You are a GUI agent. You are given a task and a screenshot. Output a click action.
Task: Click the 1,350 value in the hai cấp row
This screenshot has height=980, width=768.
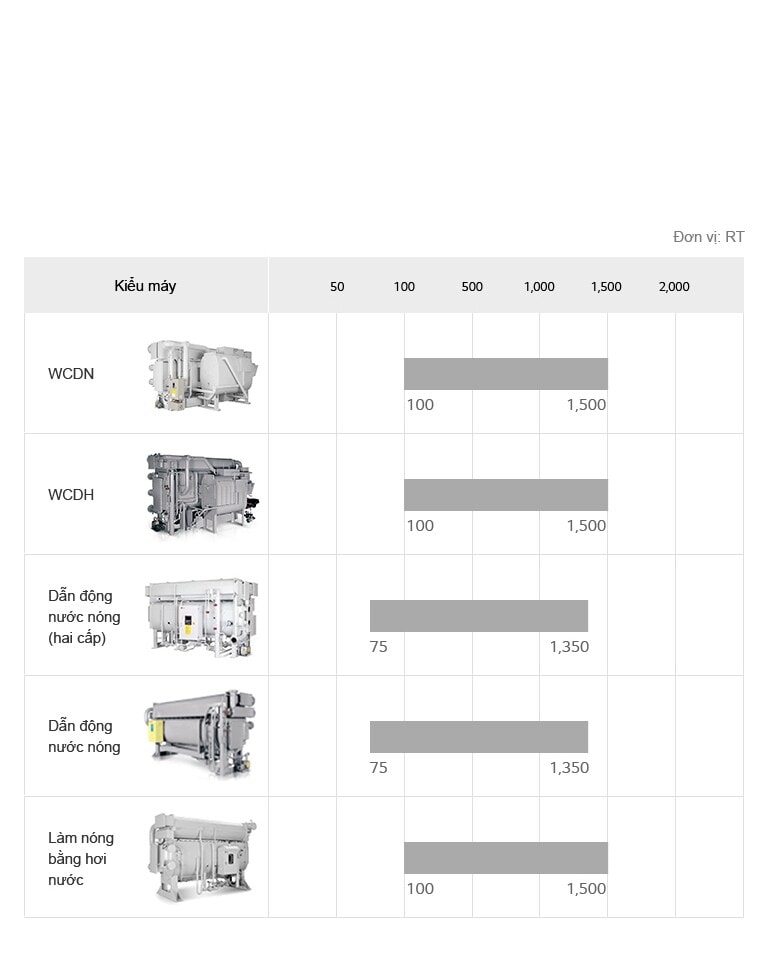569,647
